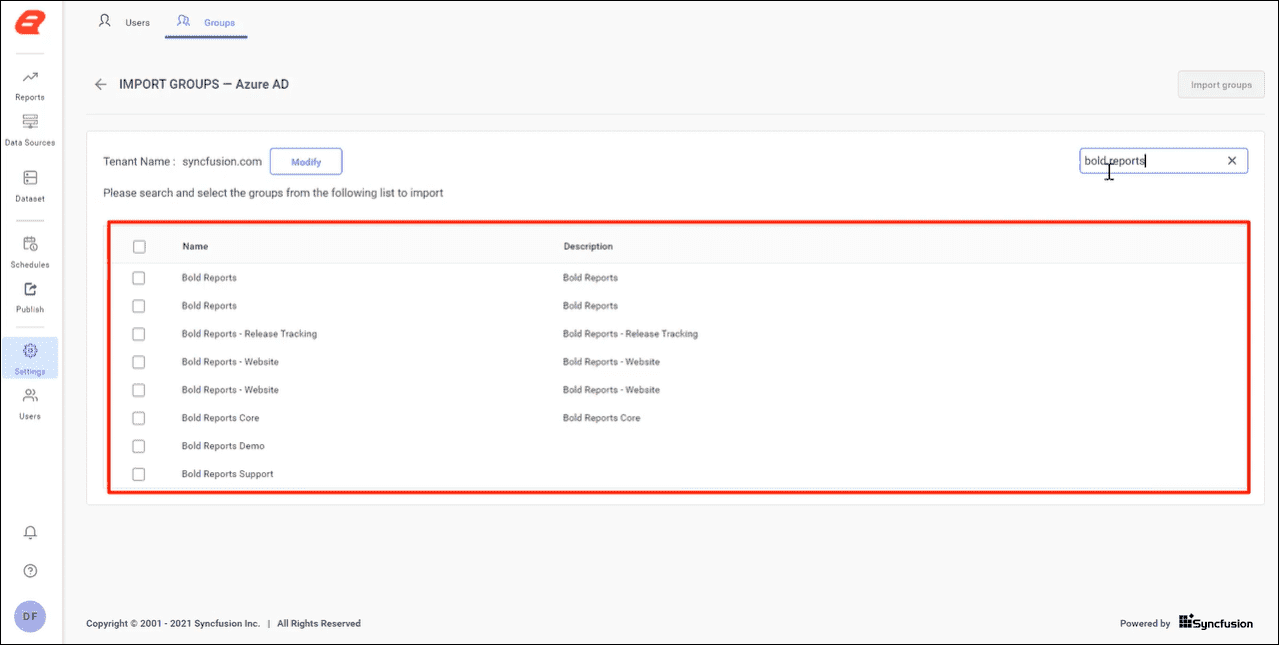Open Users in the sidebar

30,404
